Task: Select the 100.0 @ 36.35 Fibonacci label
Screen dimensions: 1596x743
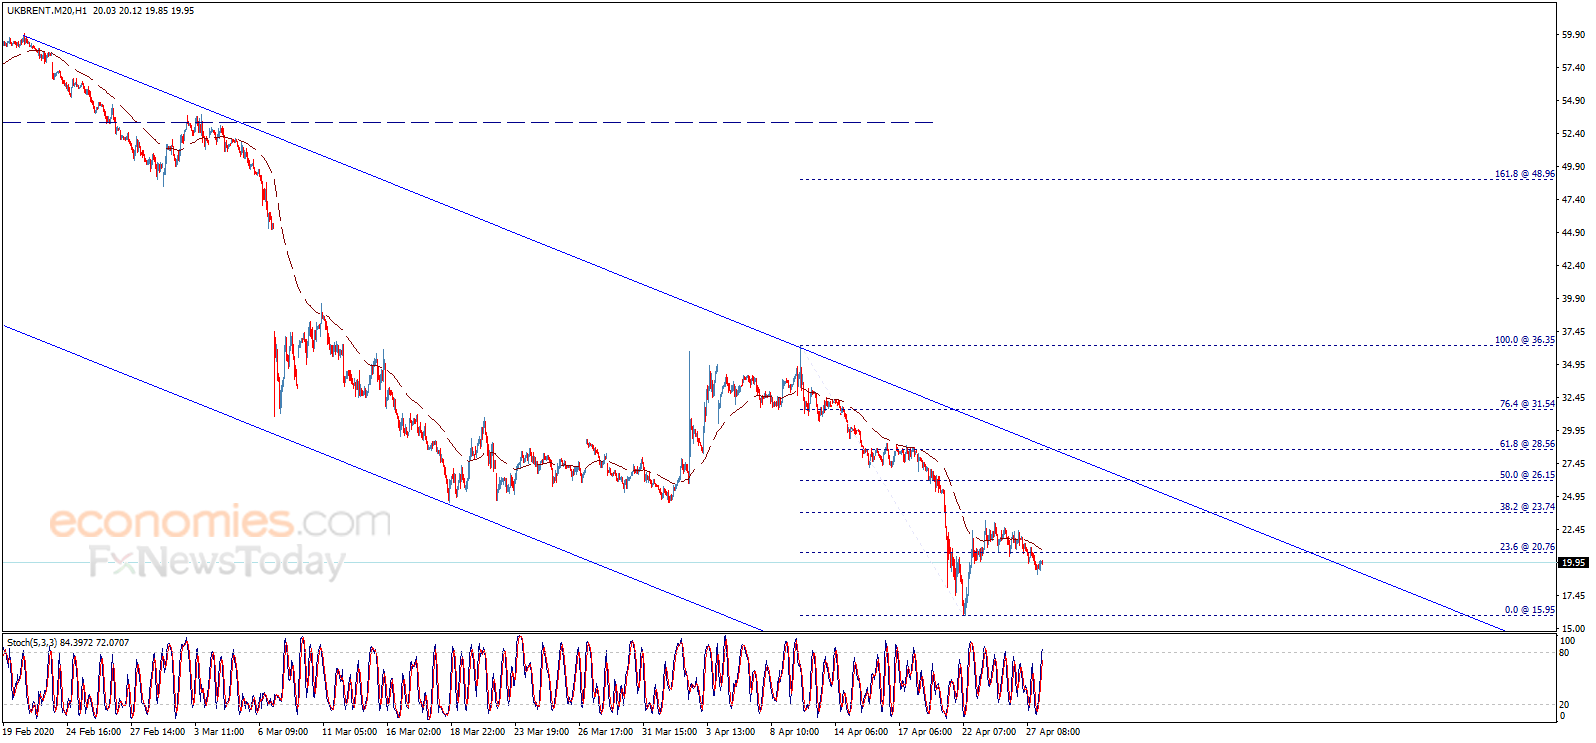Action: click(x=1525, y=340)
